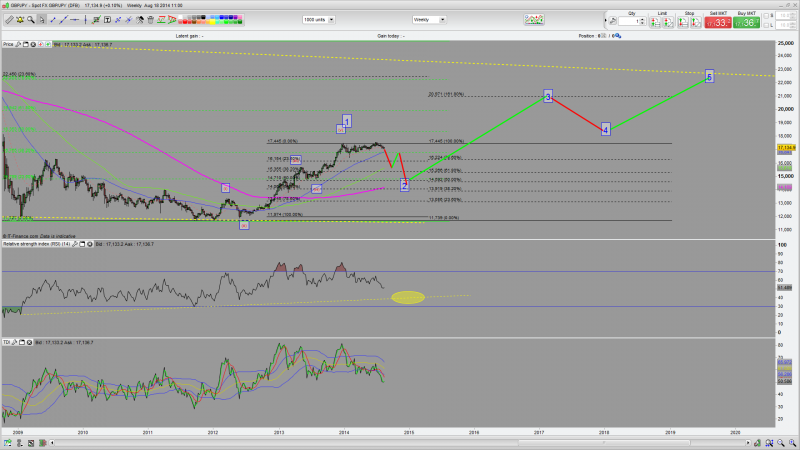Screen dimensions: 800x450
Task: Click the Qty input field
Action: click(629, 21)
